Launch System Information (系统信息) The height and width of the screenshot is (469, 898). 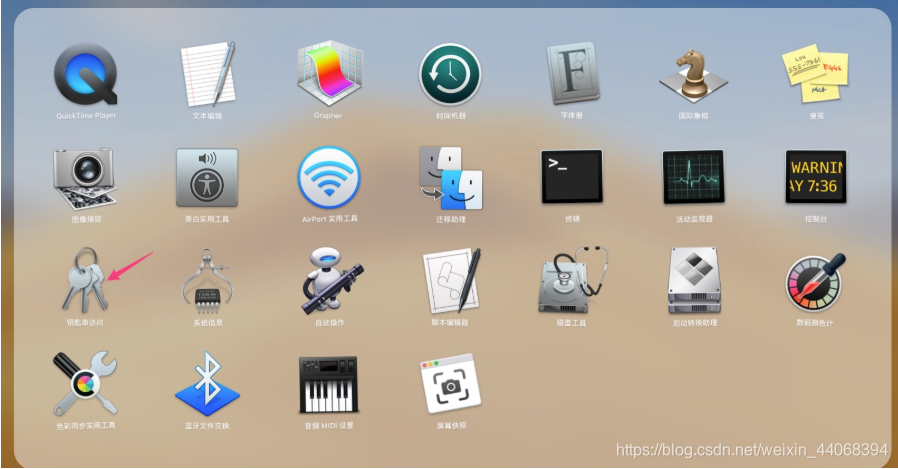click(x=207, y=281)
